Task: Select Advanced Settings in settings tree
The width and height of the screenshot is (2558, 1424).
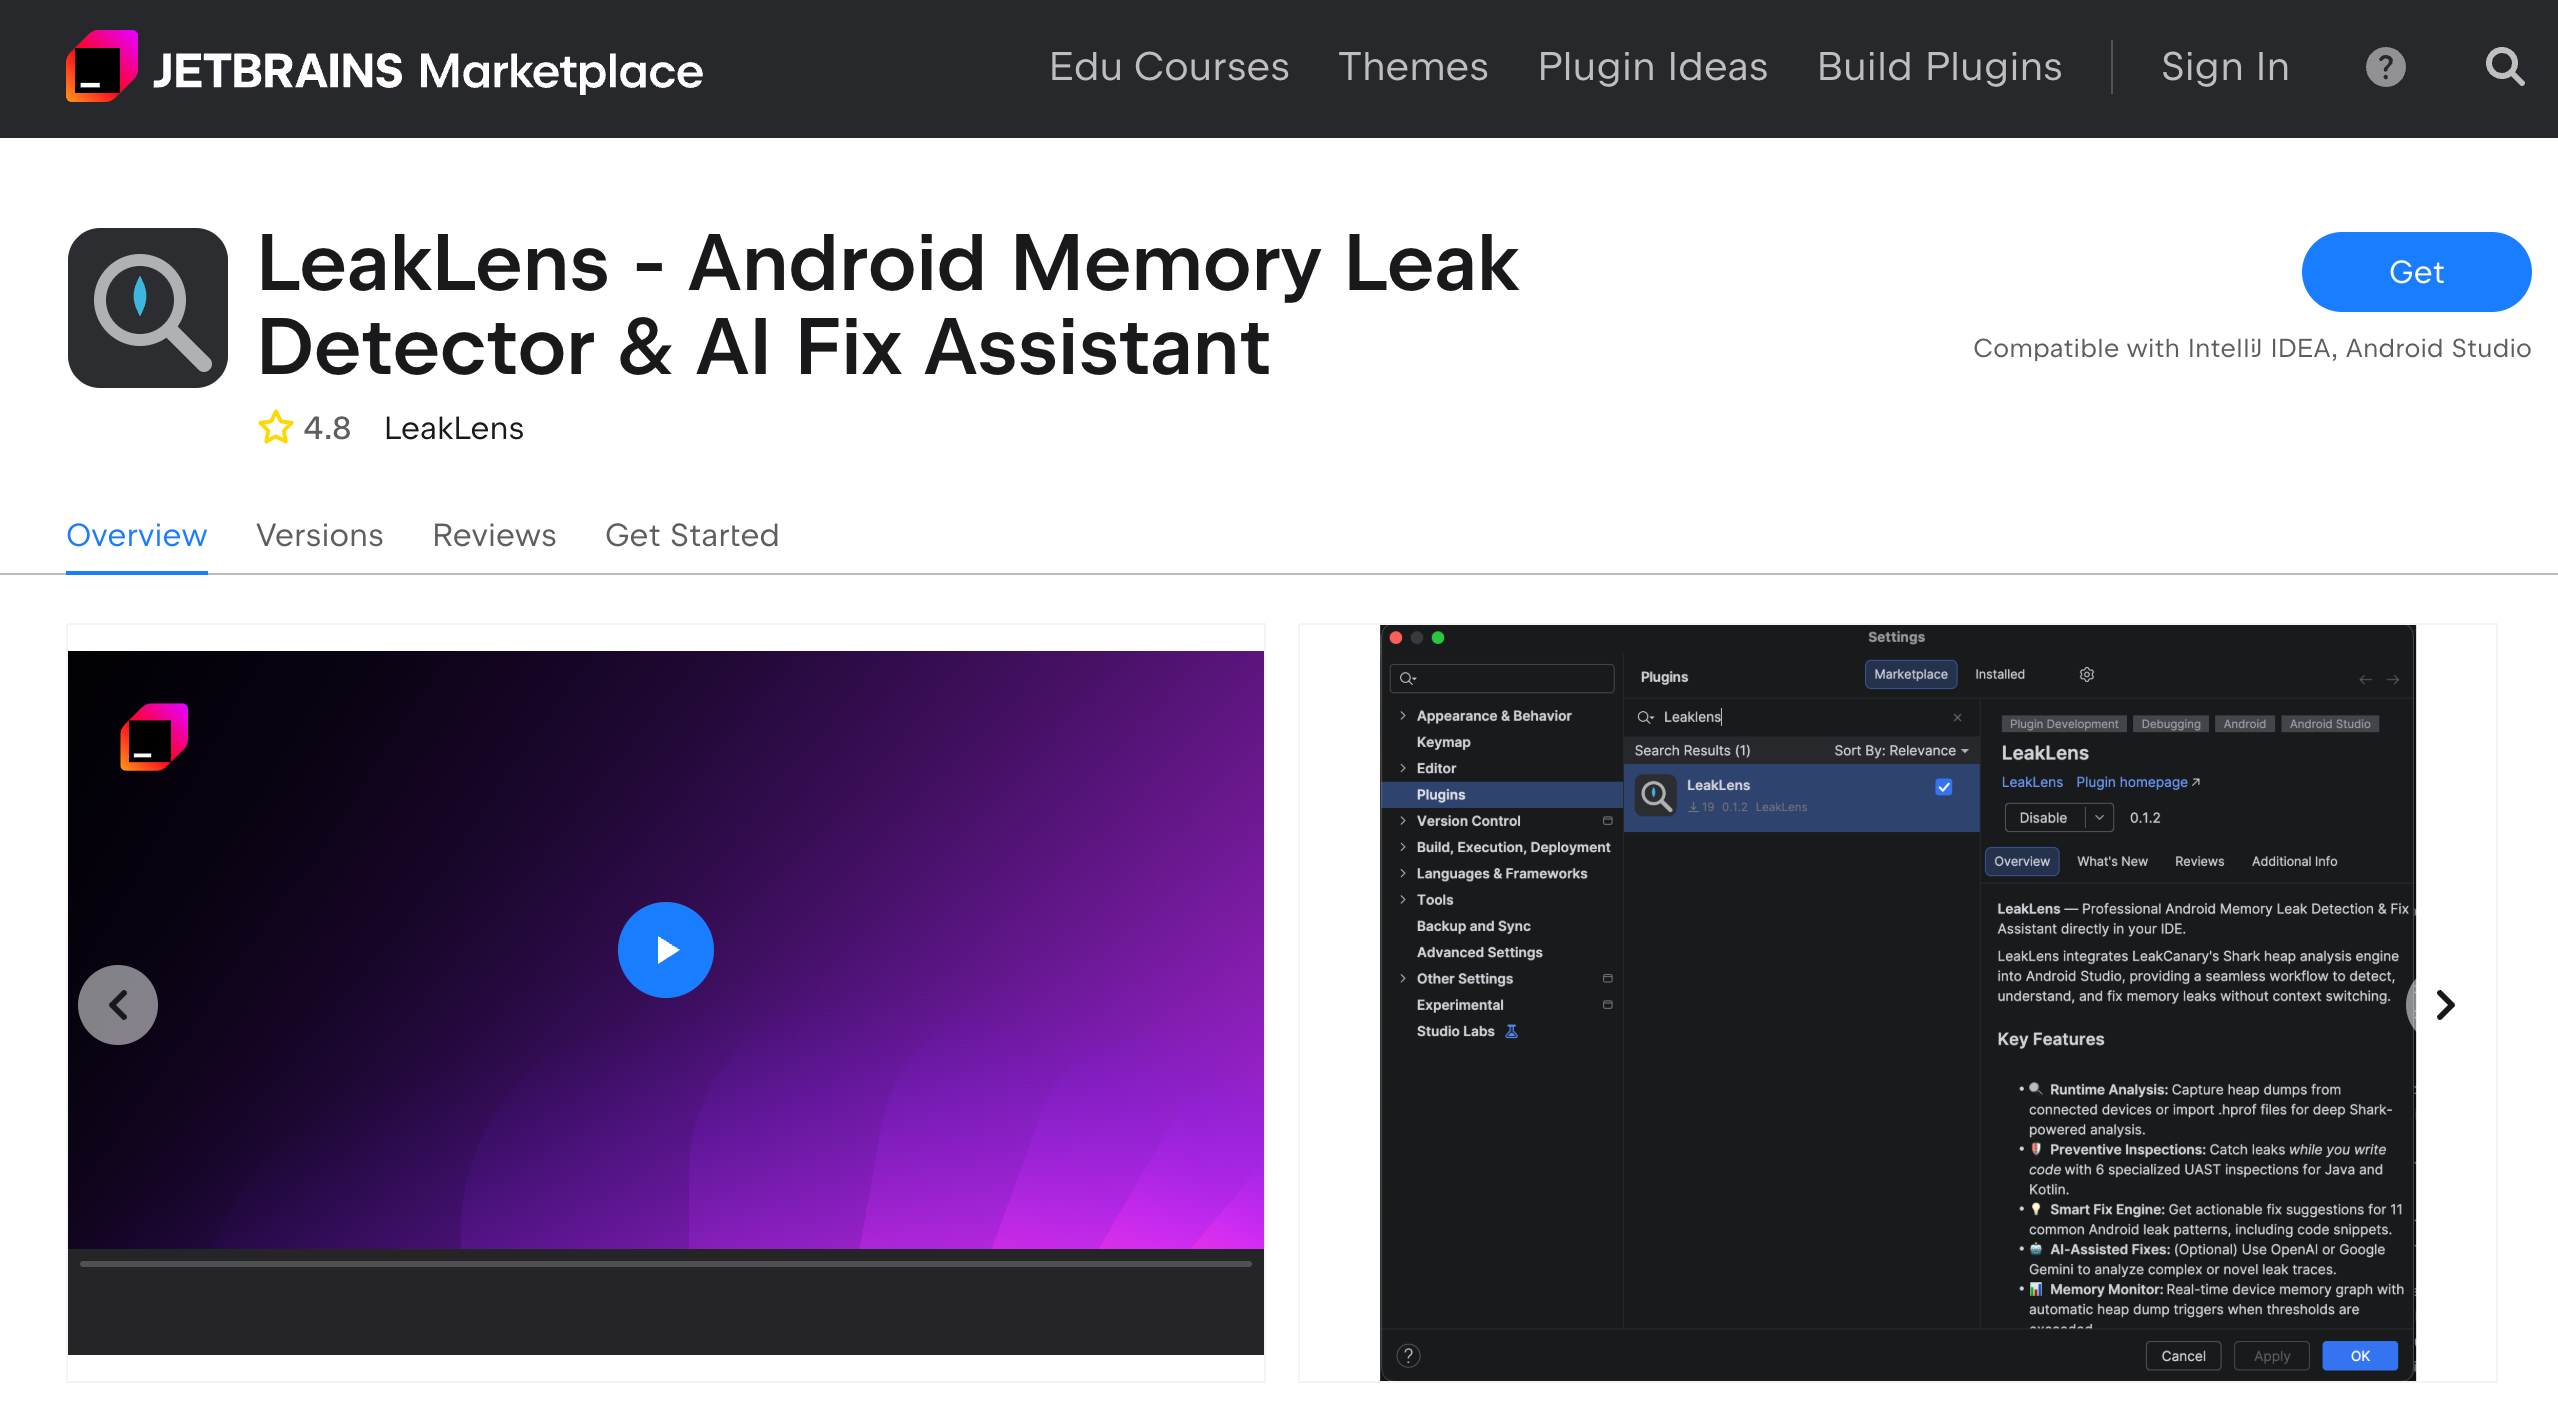Action: pos(1479,952)
